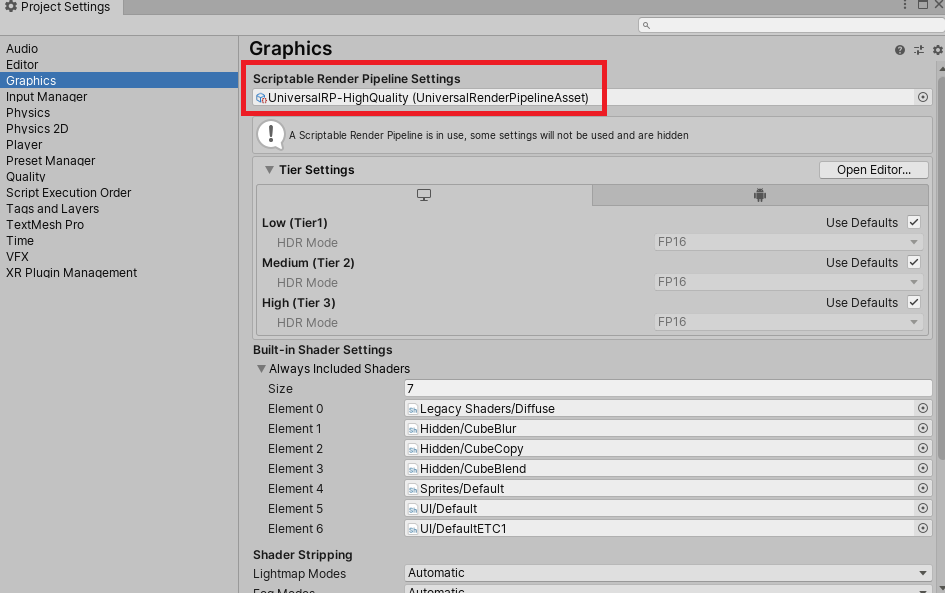Viewport: 945px width, 593px height.
Task: Click the Element 4 Sprites/Default field
Action: tap(668, 488)
